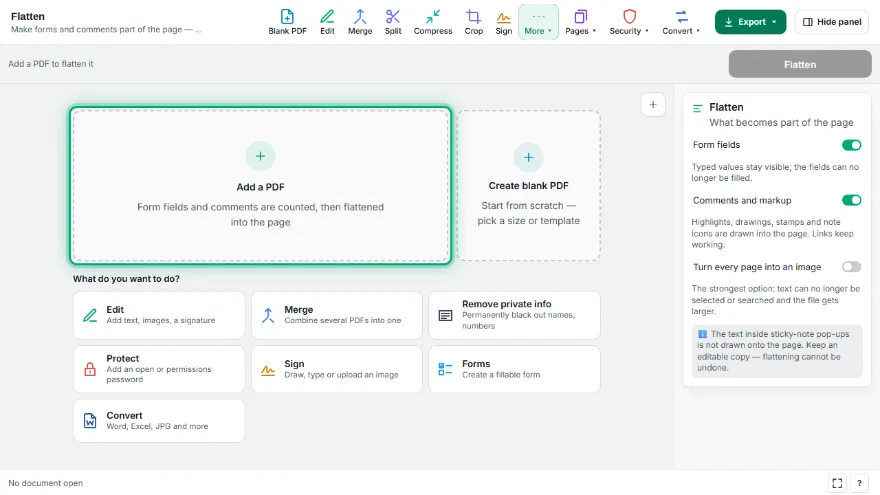Screen dimensions: 880x495
Task: Open the Merge tool in toolbar
Action: (x=360, y=22)
